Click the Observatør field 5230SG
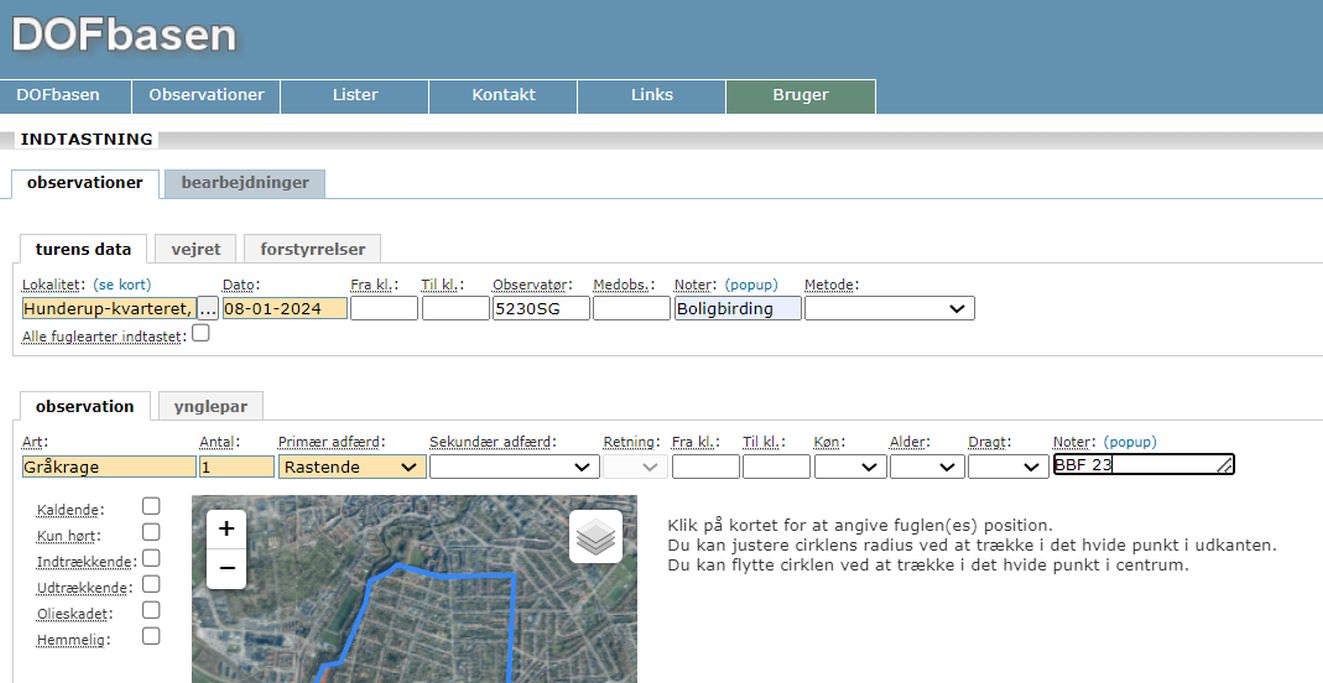The width and height of the screenshot is (1323, 683). click(x=541, y=308)
